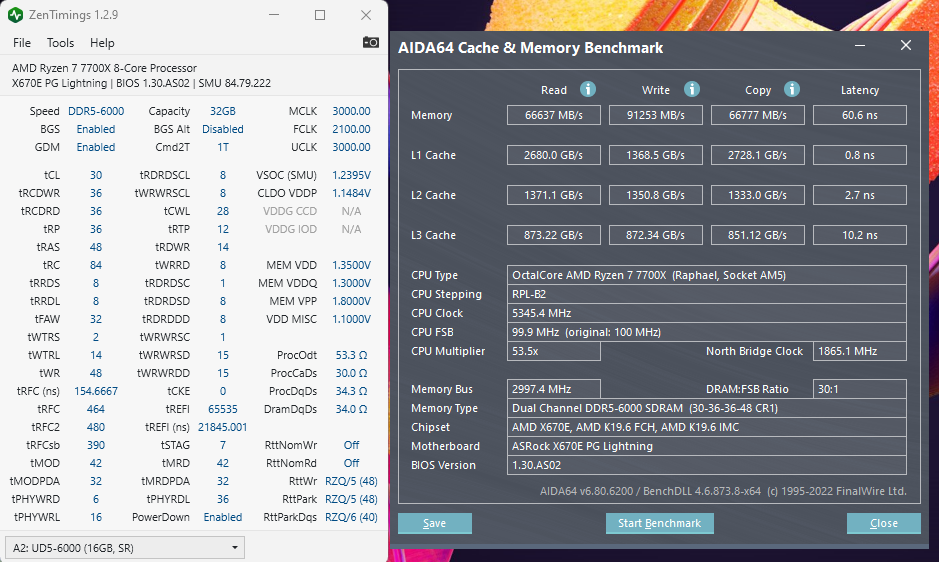Click the Write column info icon
Image resolution: width=939 pixels, height=562 pixels.
coord(692,89)
